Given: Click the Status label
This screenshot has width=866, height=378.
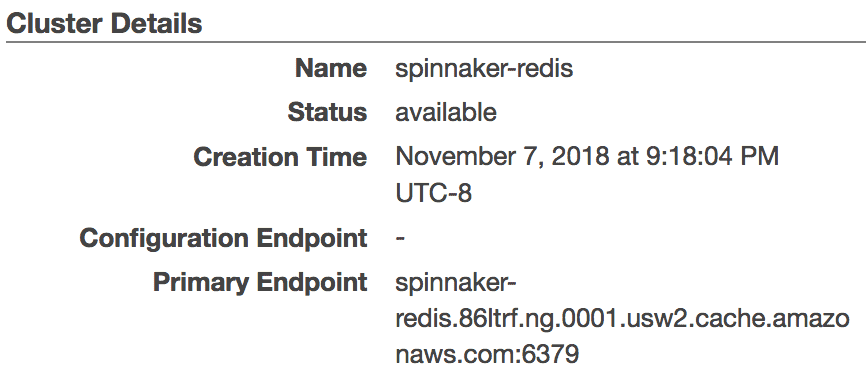Looking at the screenshot, I should pyautogui.click(x=327, y=112).
